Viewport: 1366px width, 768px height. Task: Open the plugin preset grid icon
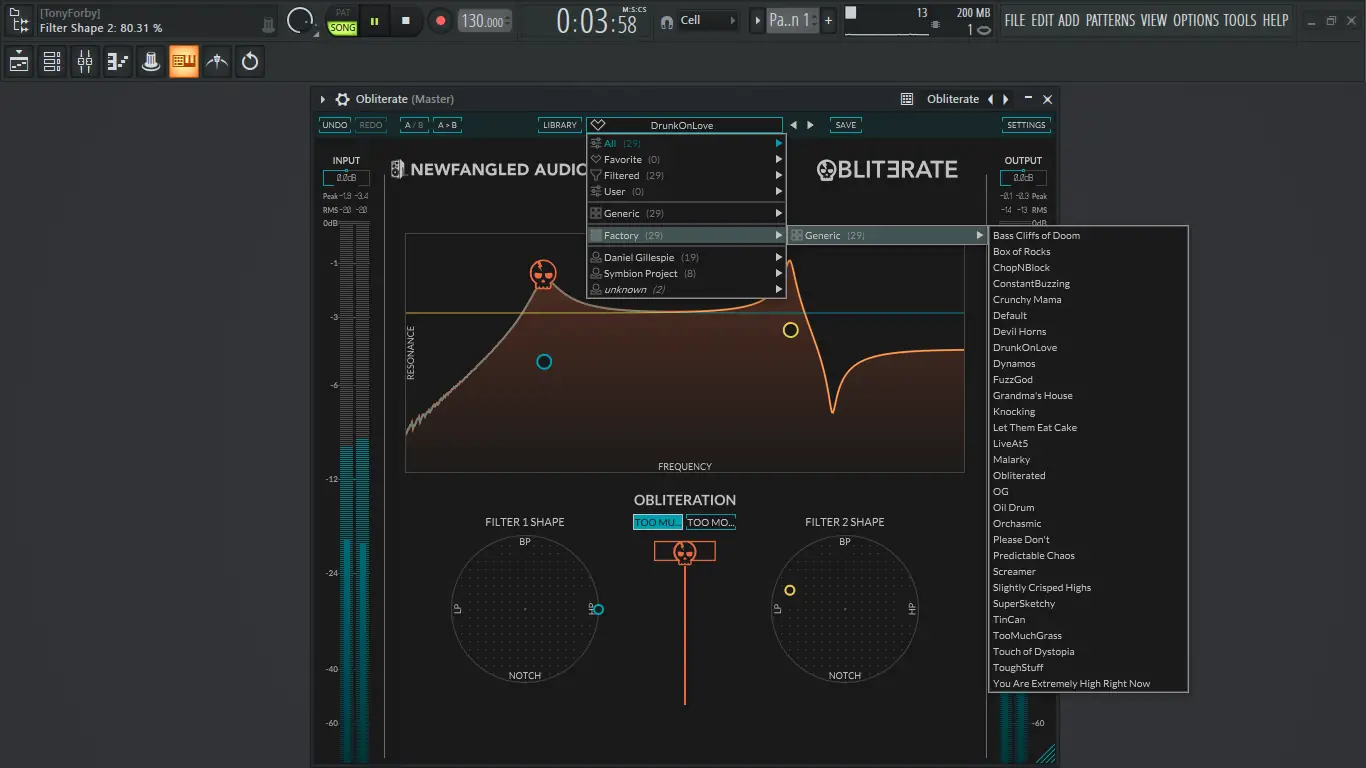pyautogui.click(x=907, y=99)
